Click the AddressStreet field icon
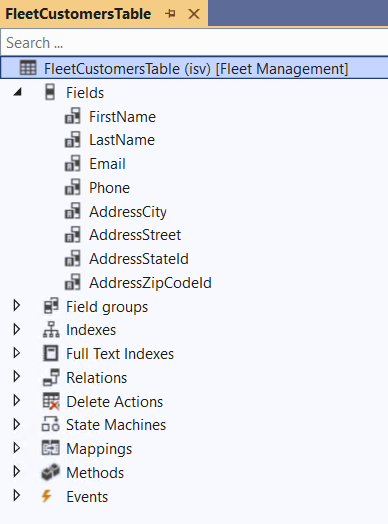388x524 pixels. (x=73, y=235)
